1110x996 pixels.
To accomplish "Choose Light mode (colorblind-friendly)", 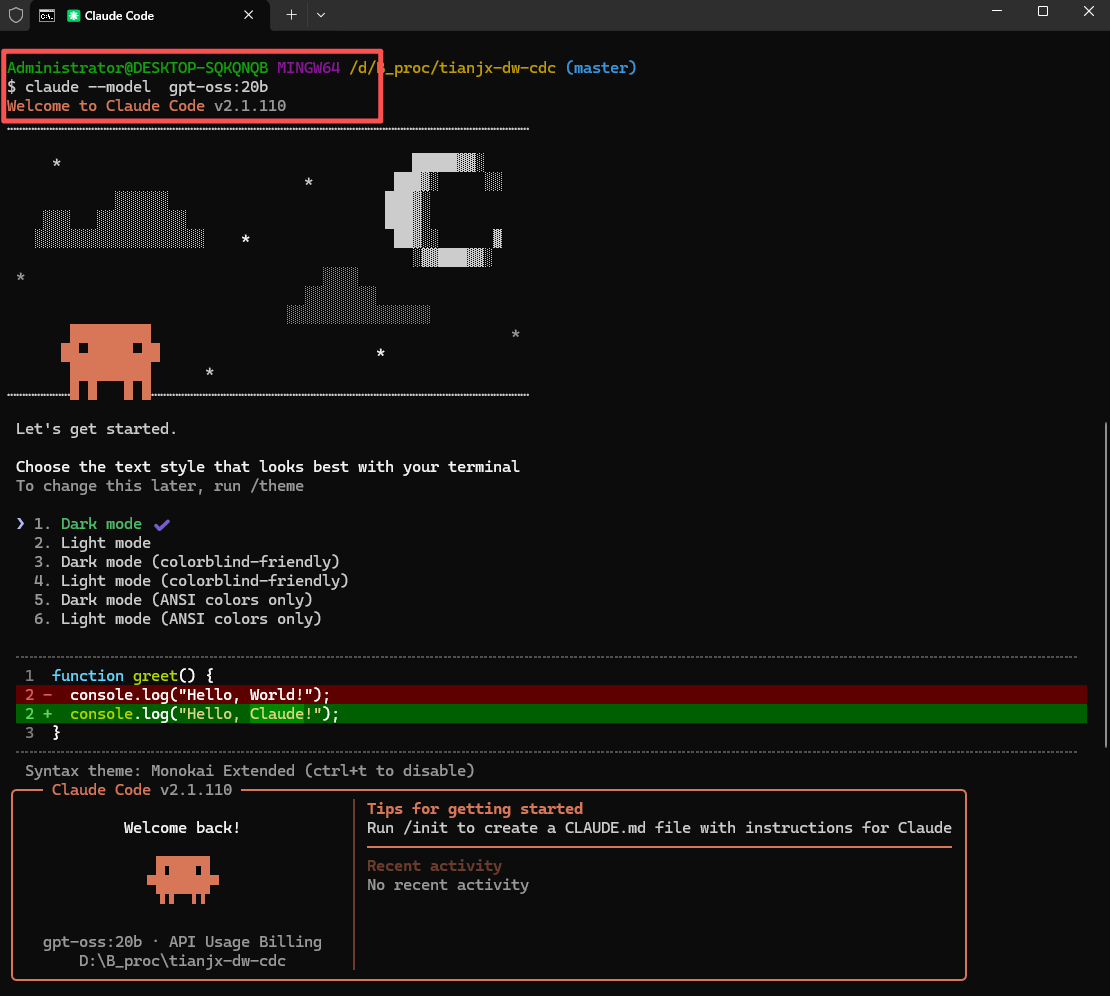I will (191, 581).
